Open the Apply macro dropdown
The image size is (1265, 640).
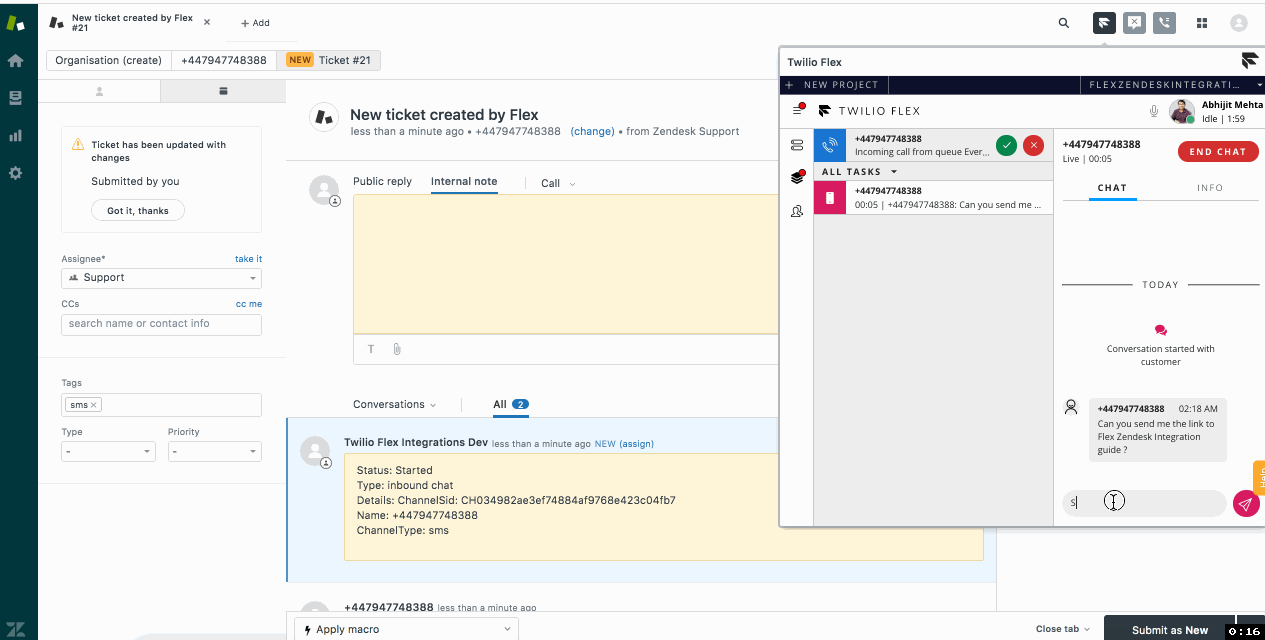click(405, 629)
